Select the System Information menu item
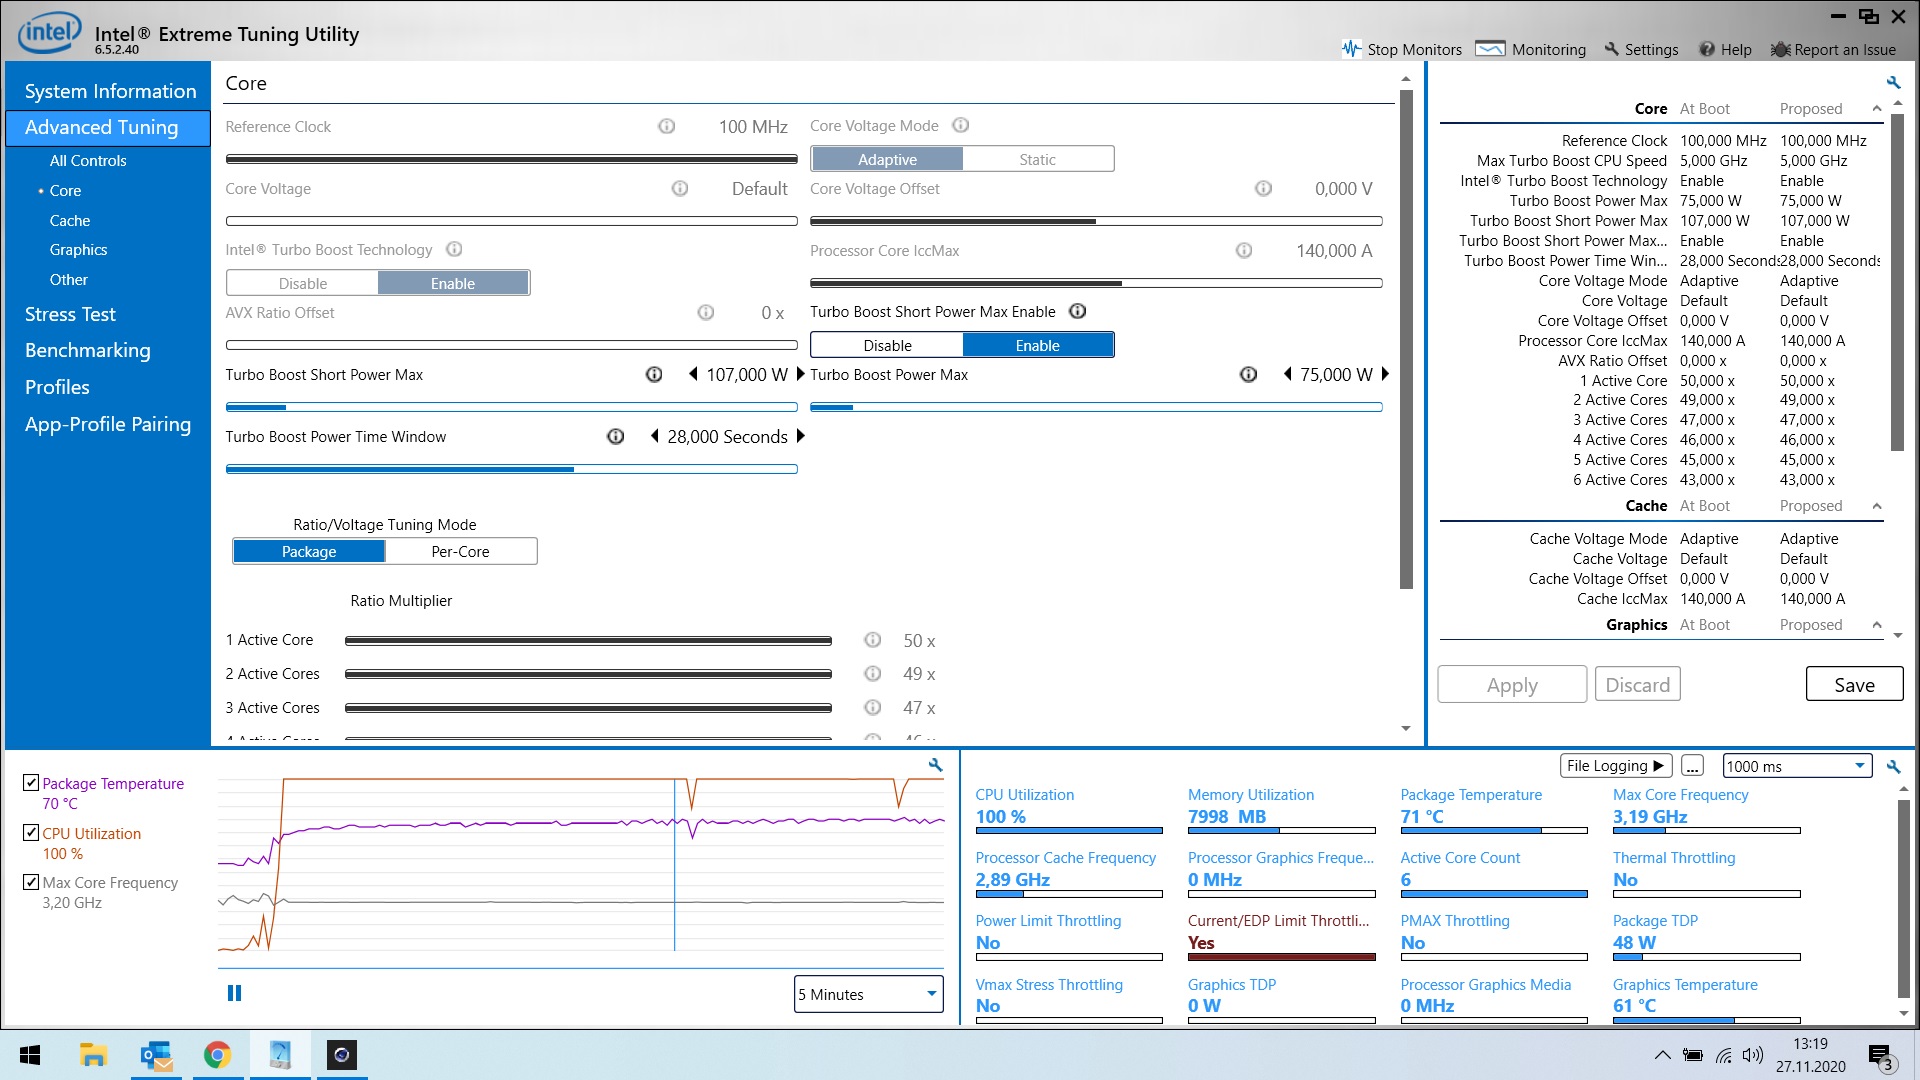 109,91
